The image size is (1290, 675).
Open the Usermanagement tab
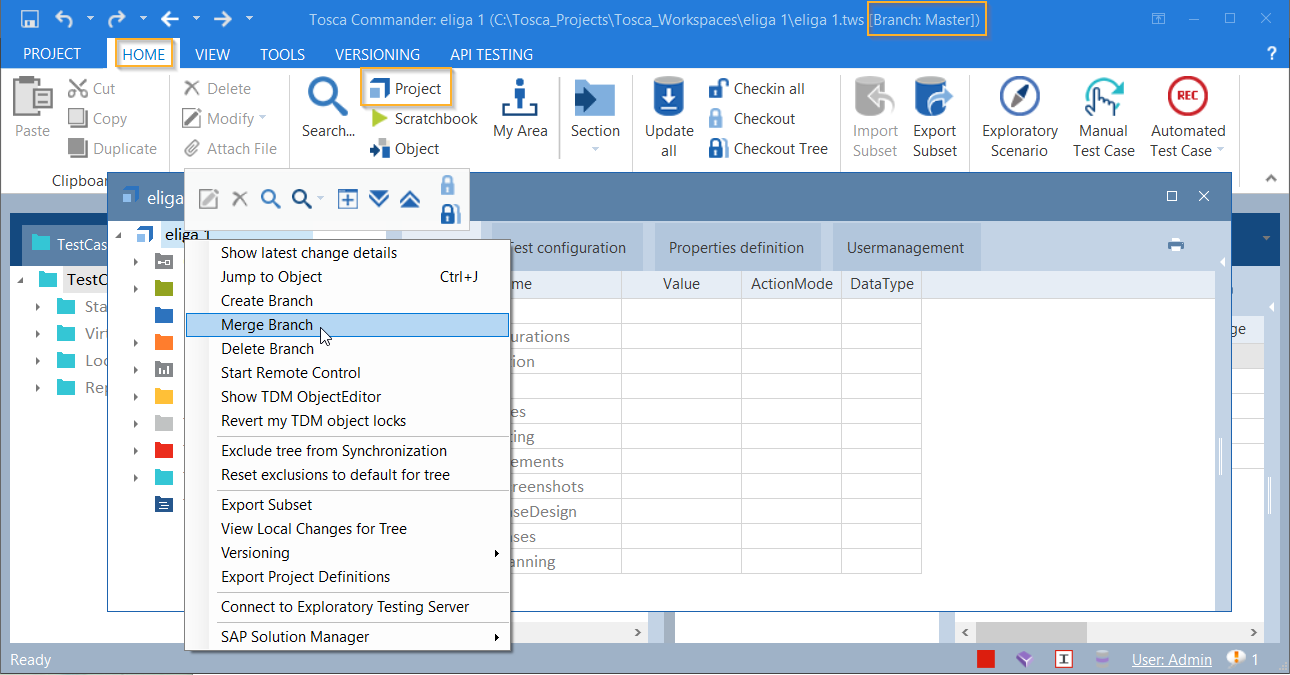905,248
